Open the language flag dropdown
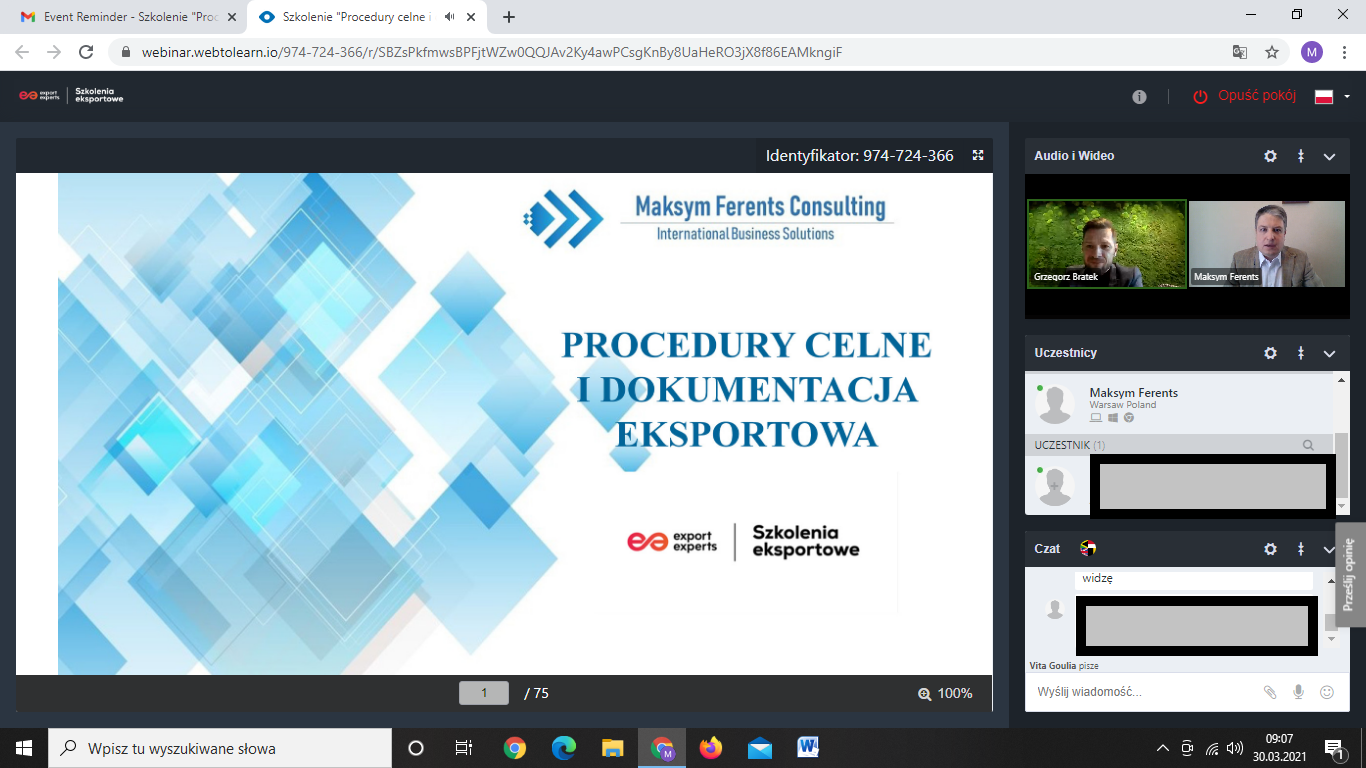Screen dimensions: 1366x768 (1332, 97)
